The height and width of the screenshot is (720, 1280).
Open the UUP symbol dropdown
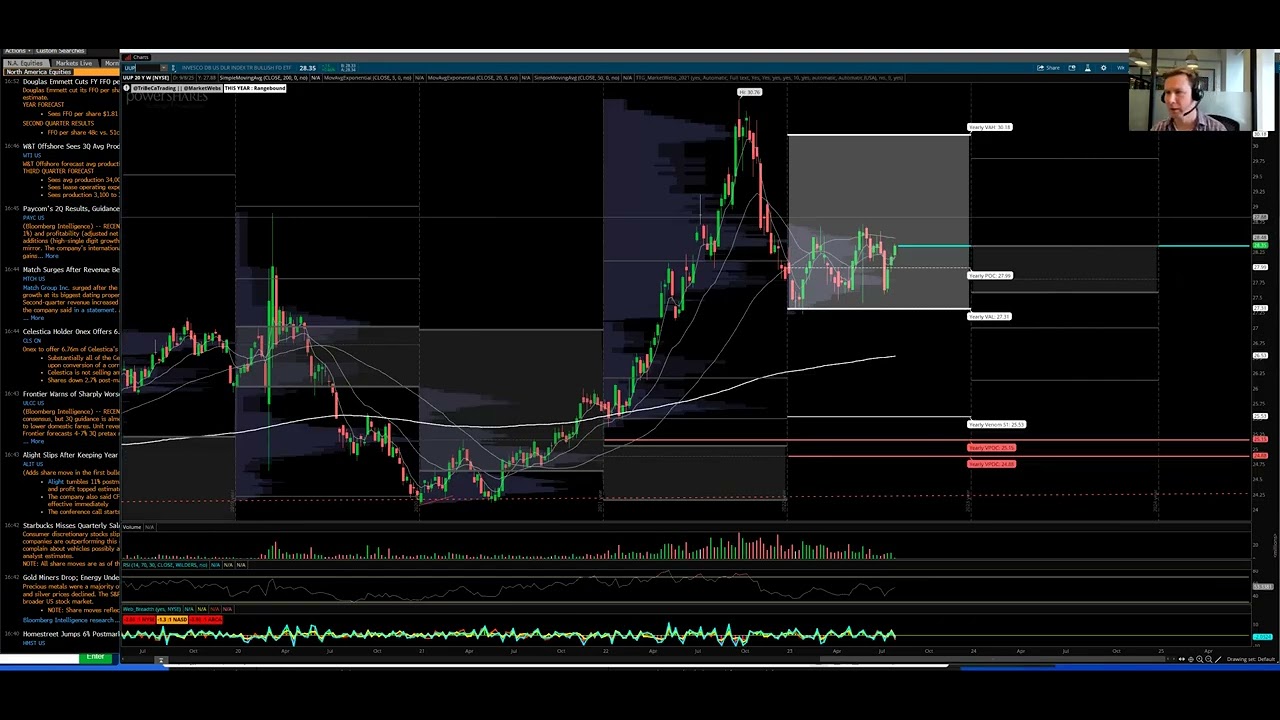click(164, 68)
